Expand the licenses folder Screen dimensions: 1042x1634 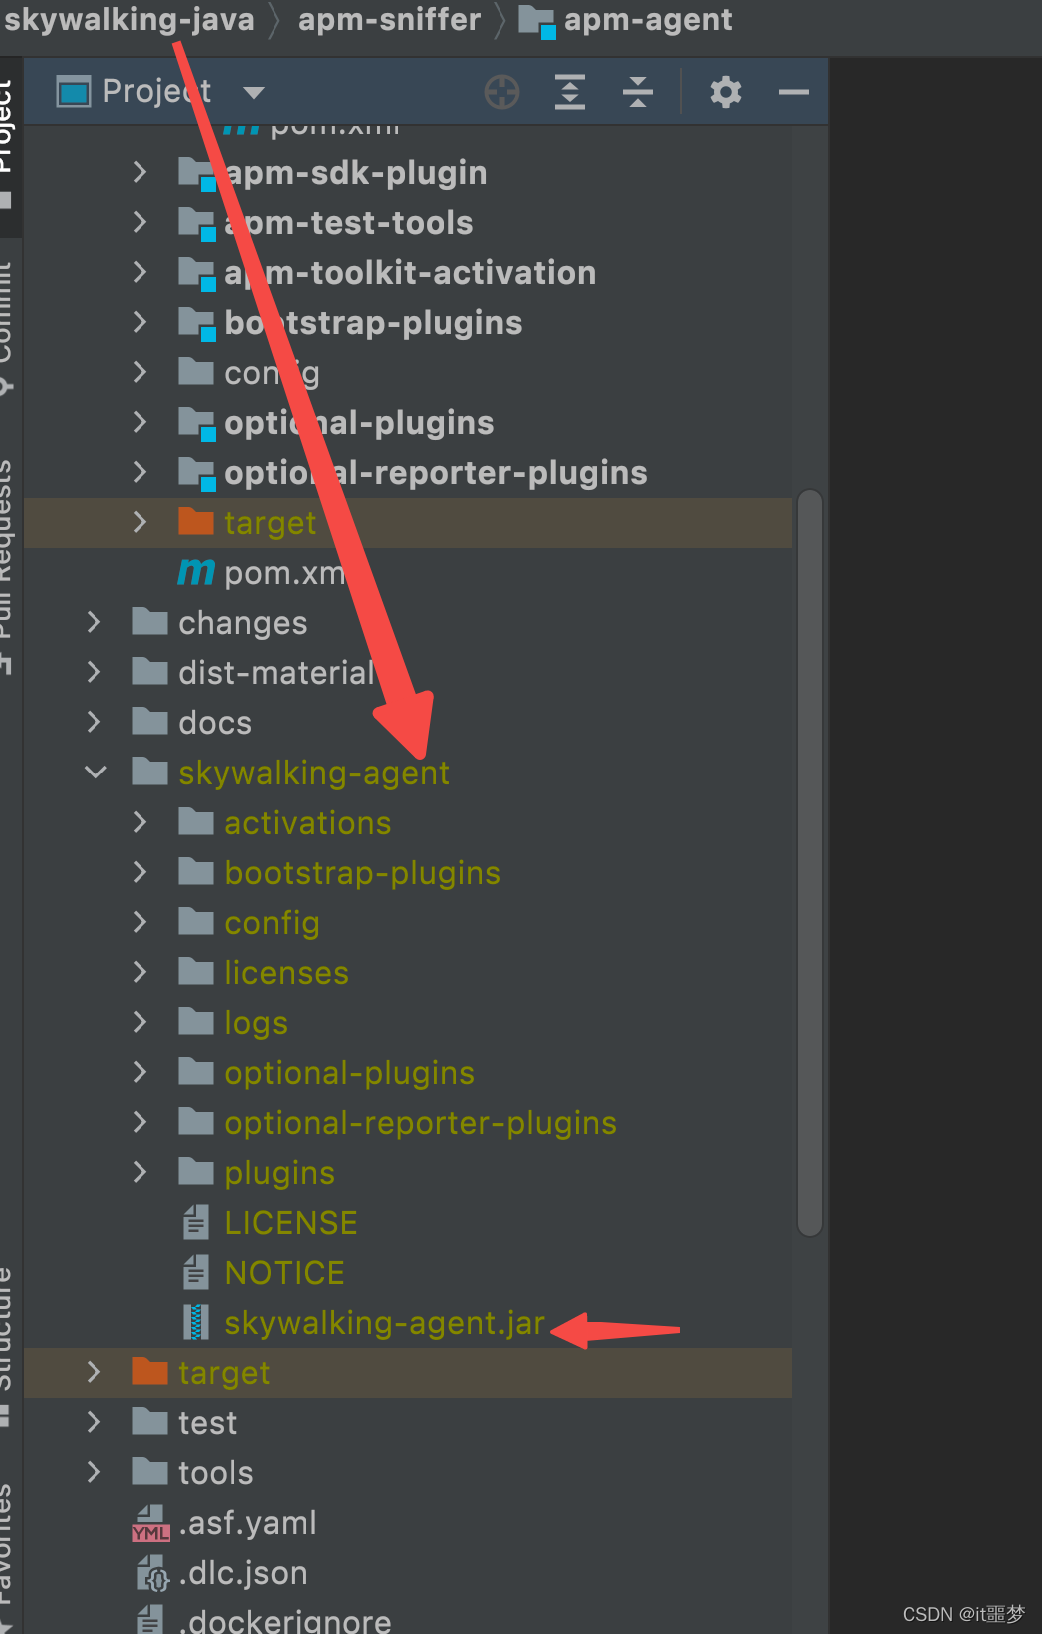coord(140,972)
